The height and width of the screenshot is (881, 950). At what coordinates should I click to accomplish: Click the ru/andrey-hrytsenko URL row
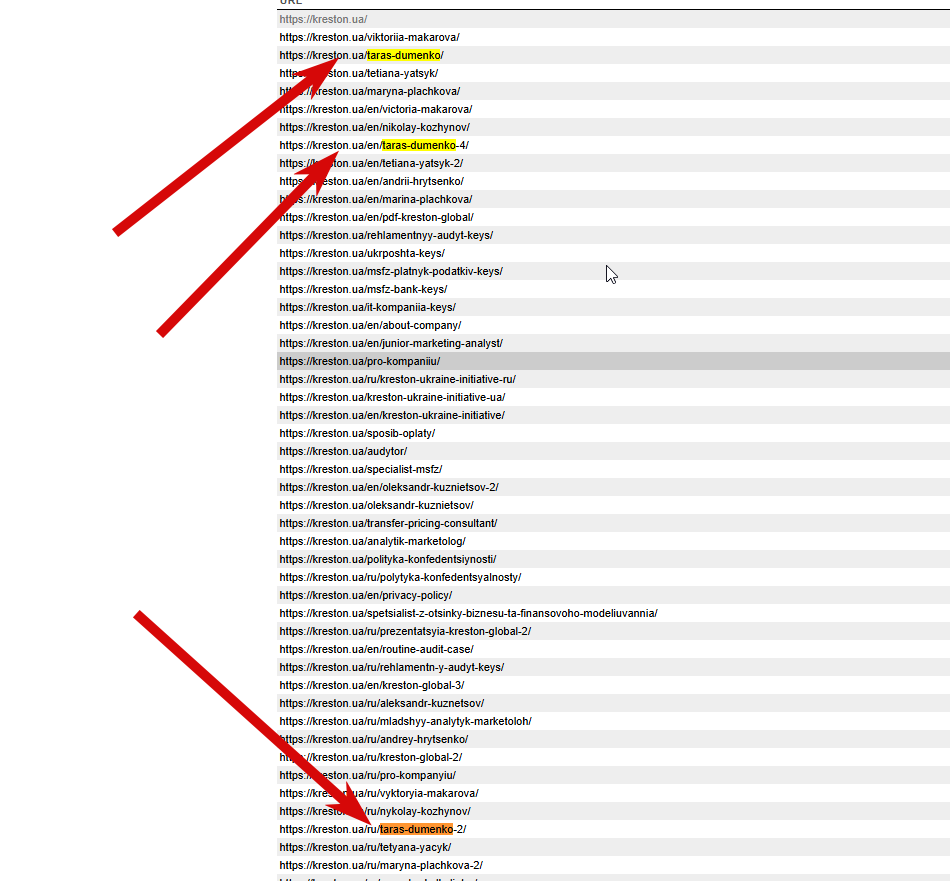pyautogui.click(x=613, y=739)
